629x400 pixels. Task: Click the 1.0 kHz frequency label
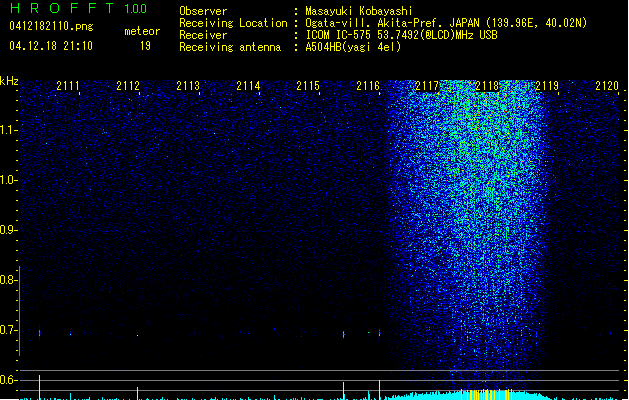(8, 180)
